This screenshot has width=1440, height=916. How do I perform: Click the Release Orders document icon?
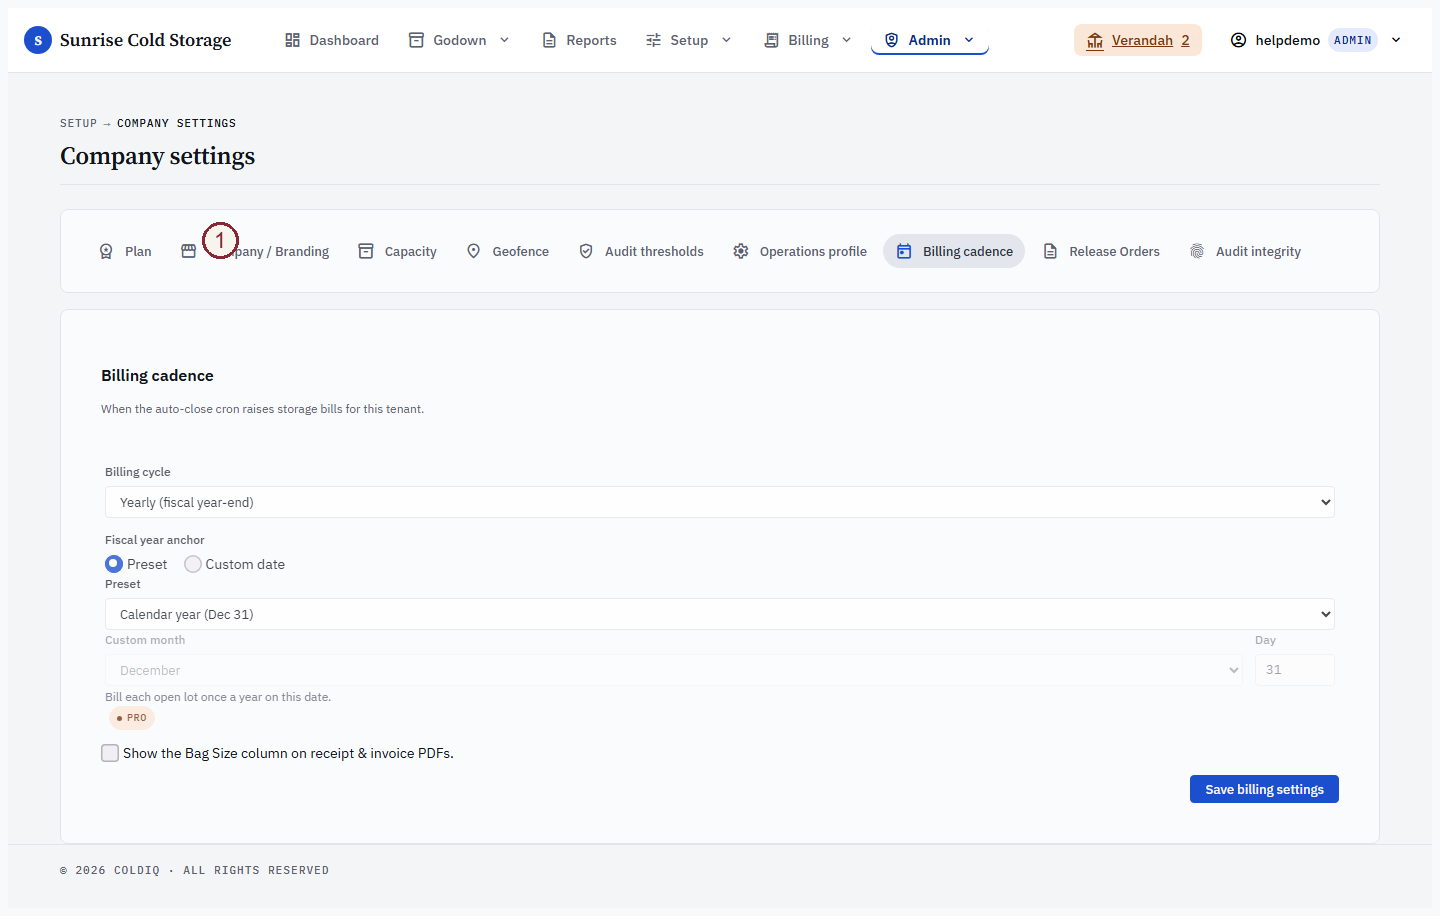[x=1050, y=251]
